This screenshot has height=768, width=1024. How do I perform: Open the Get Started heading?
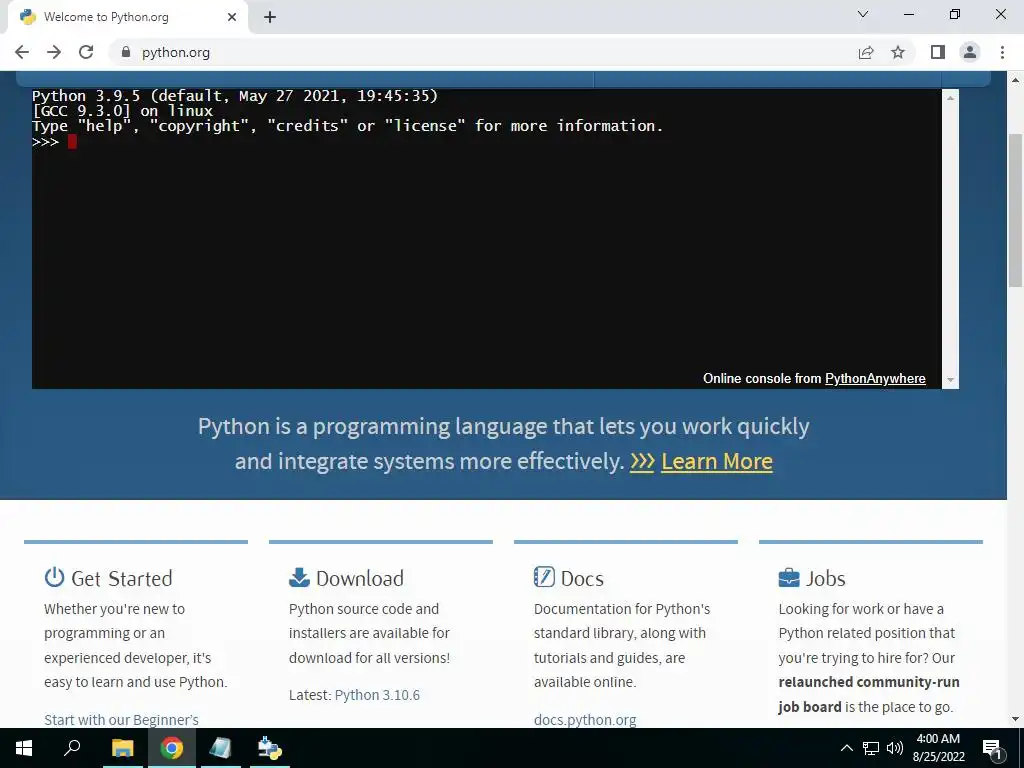[x=121, y=579]
